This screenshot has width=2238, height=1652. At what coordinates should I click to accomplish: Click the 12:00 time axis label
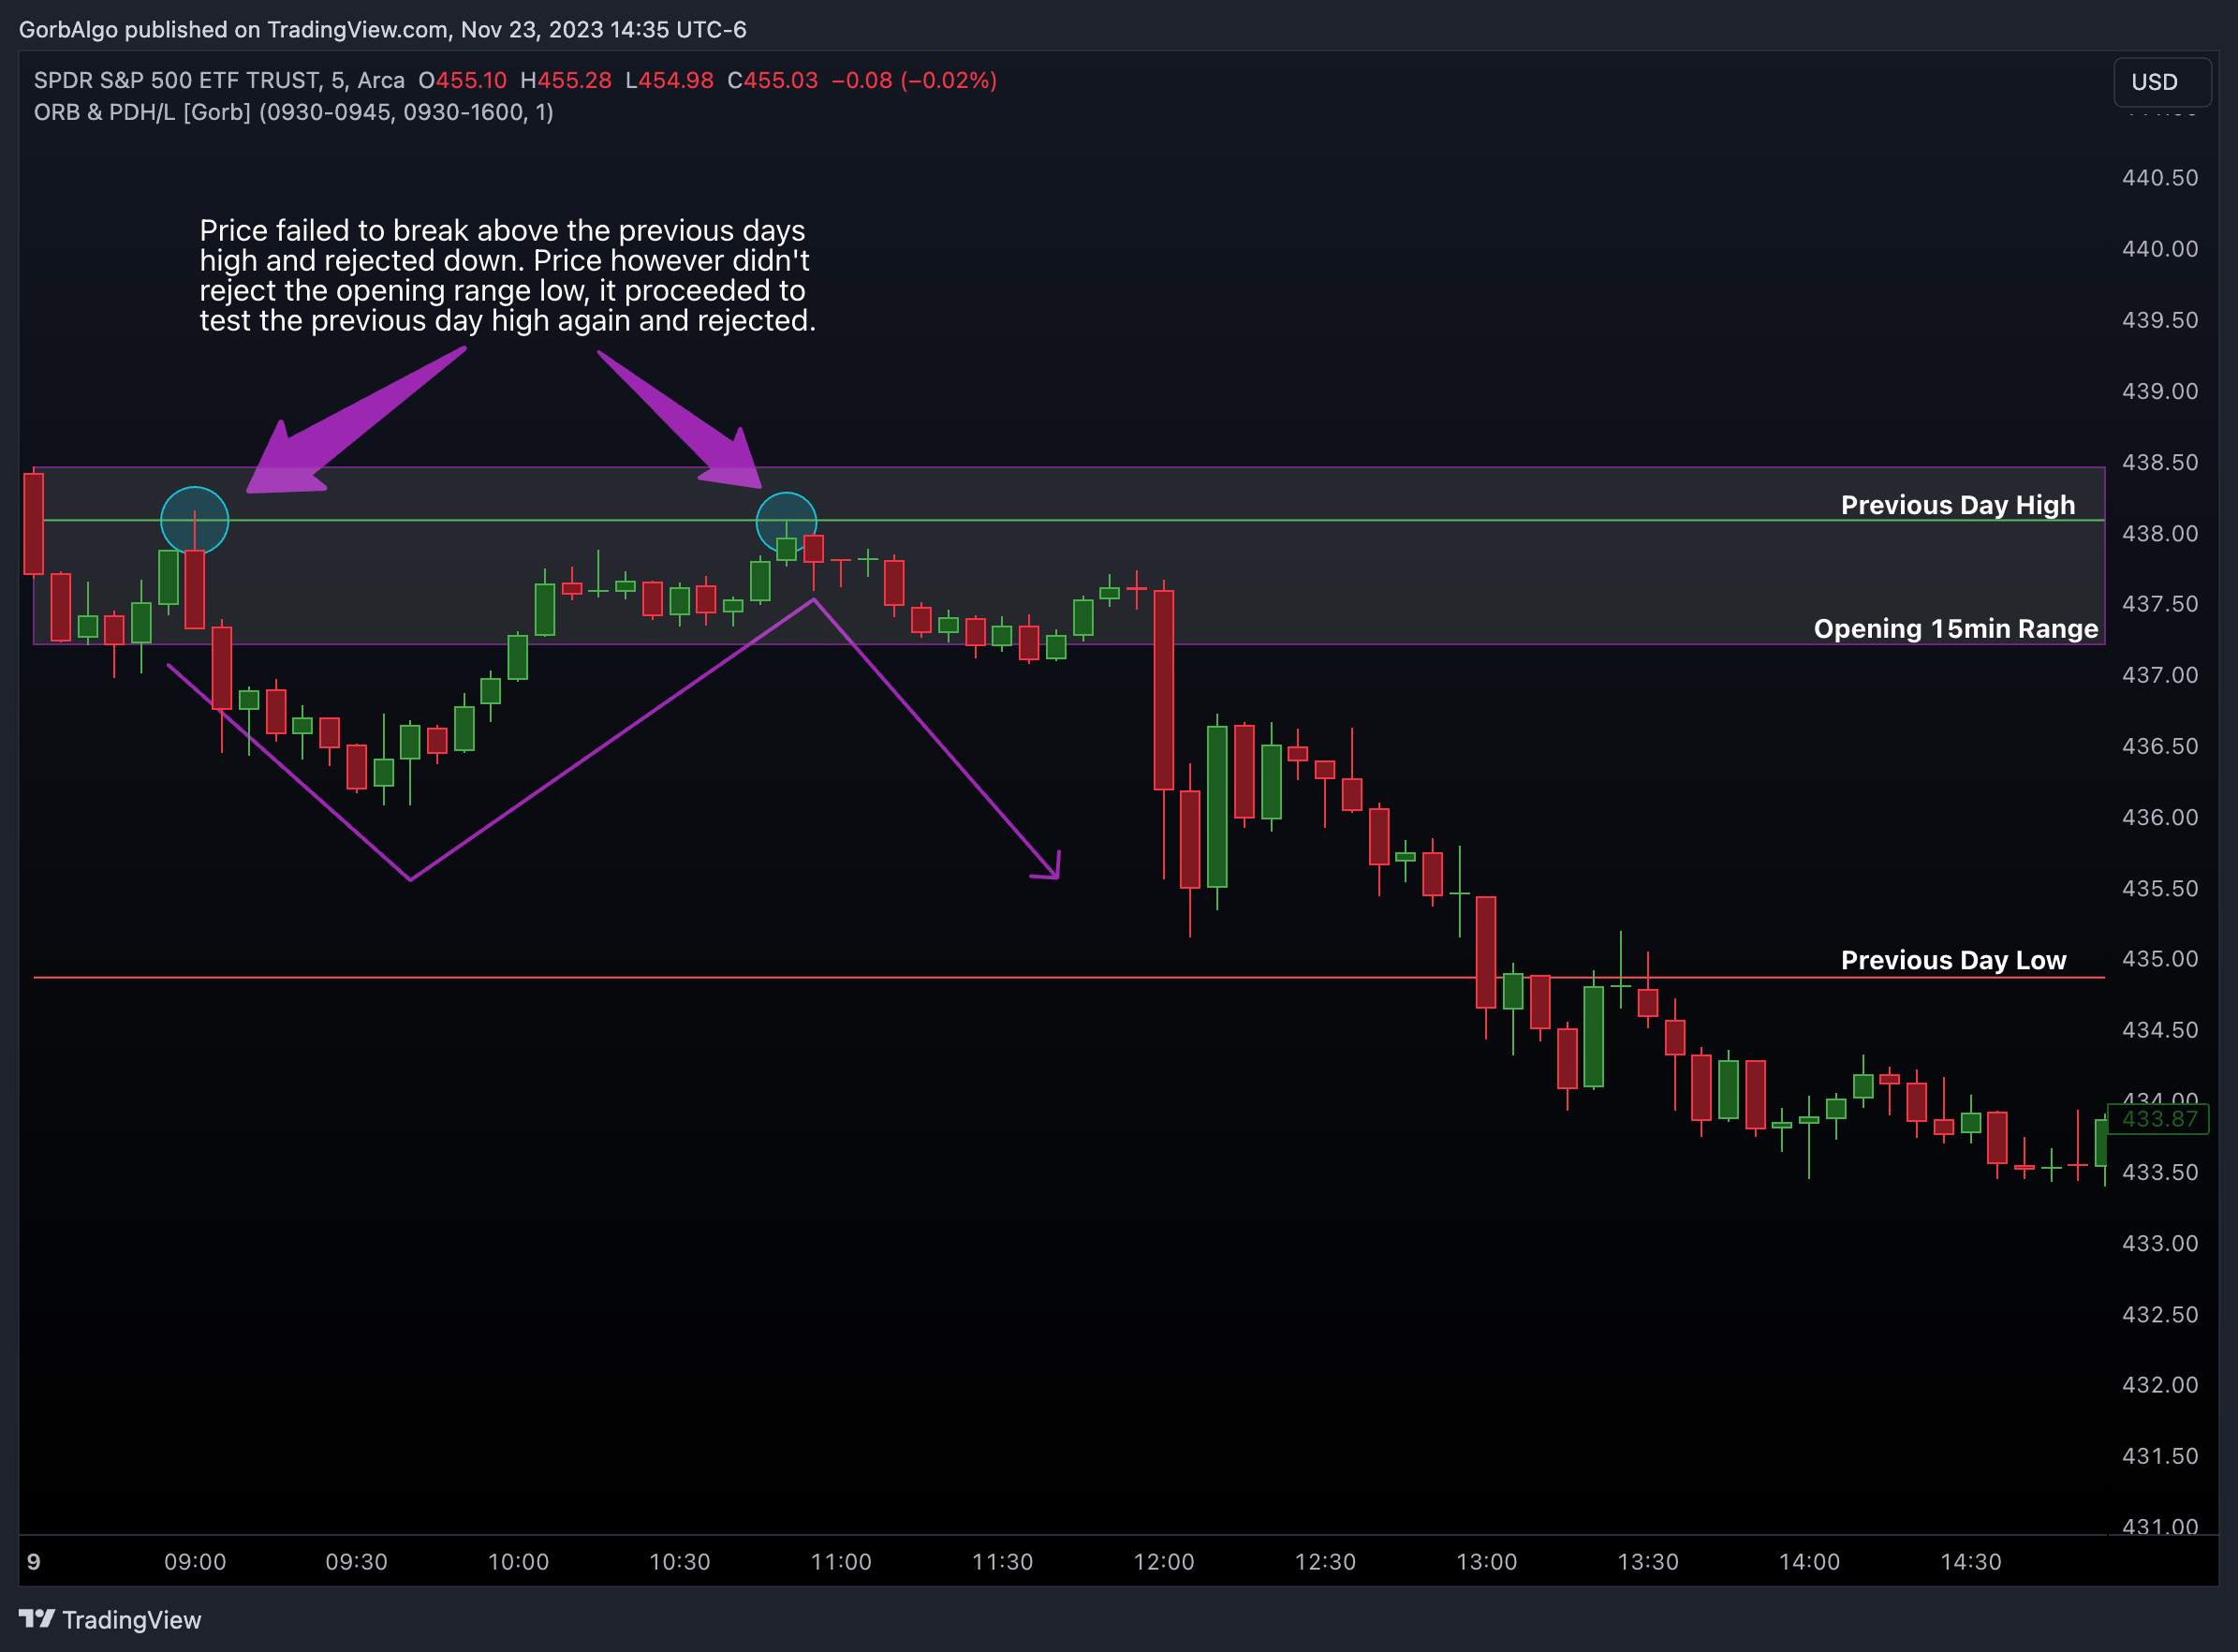pyautogui.click(x=1164, y=1562)
